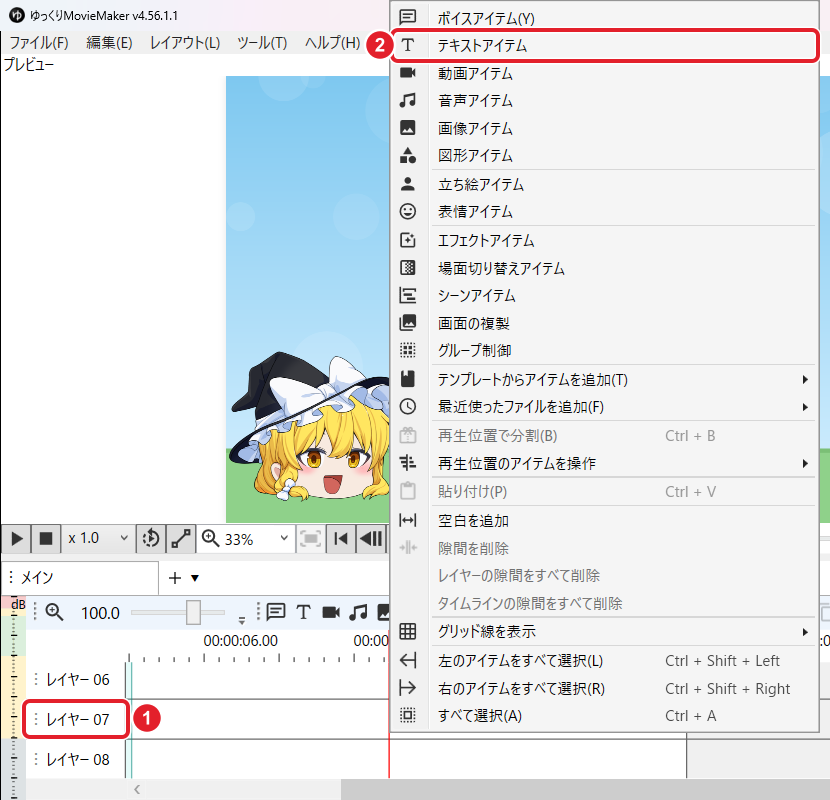
Task: Stop the preview playback
Action: point(46,539)
